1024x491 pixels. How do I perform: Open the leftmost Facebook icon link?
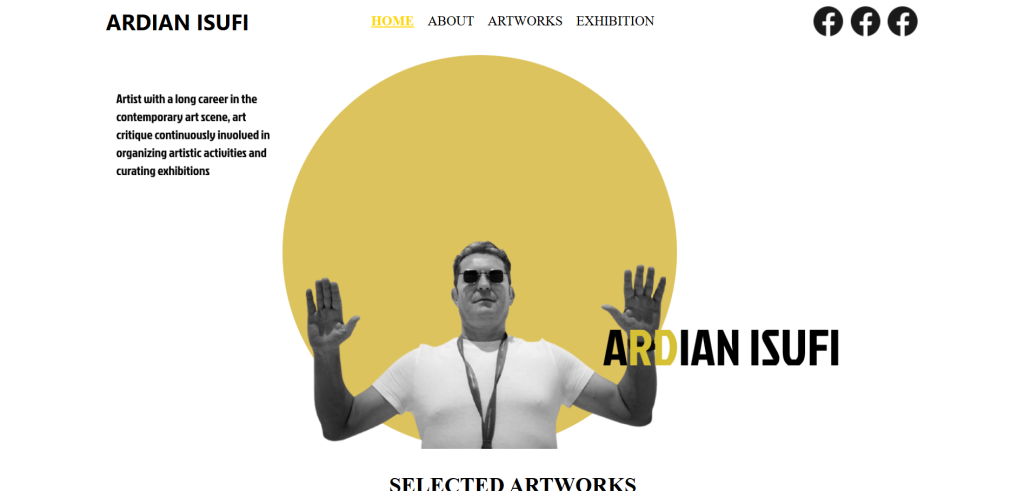click(827, 22)
